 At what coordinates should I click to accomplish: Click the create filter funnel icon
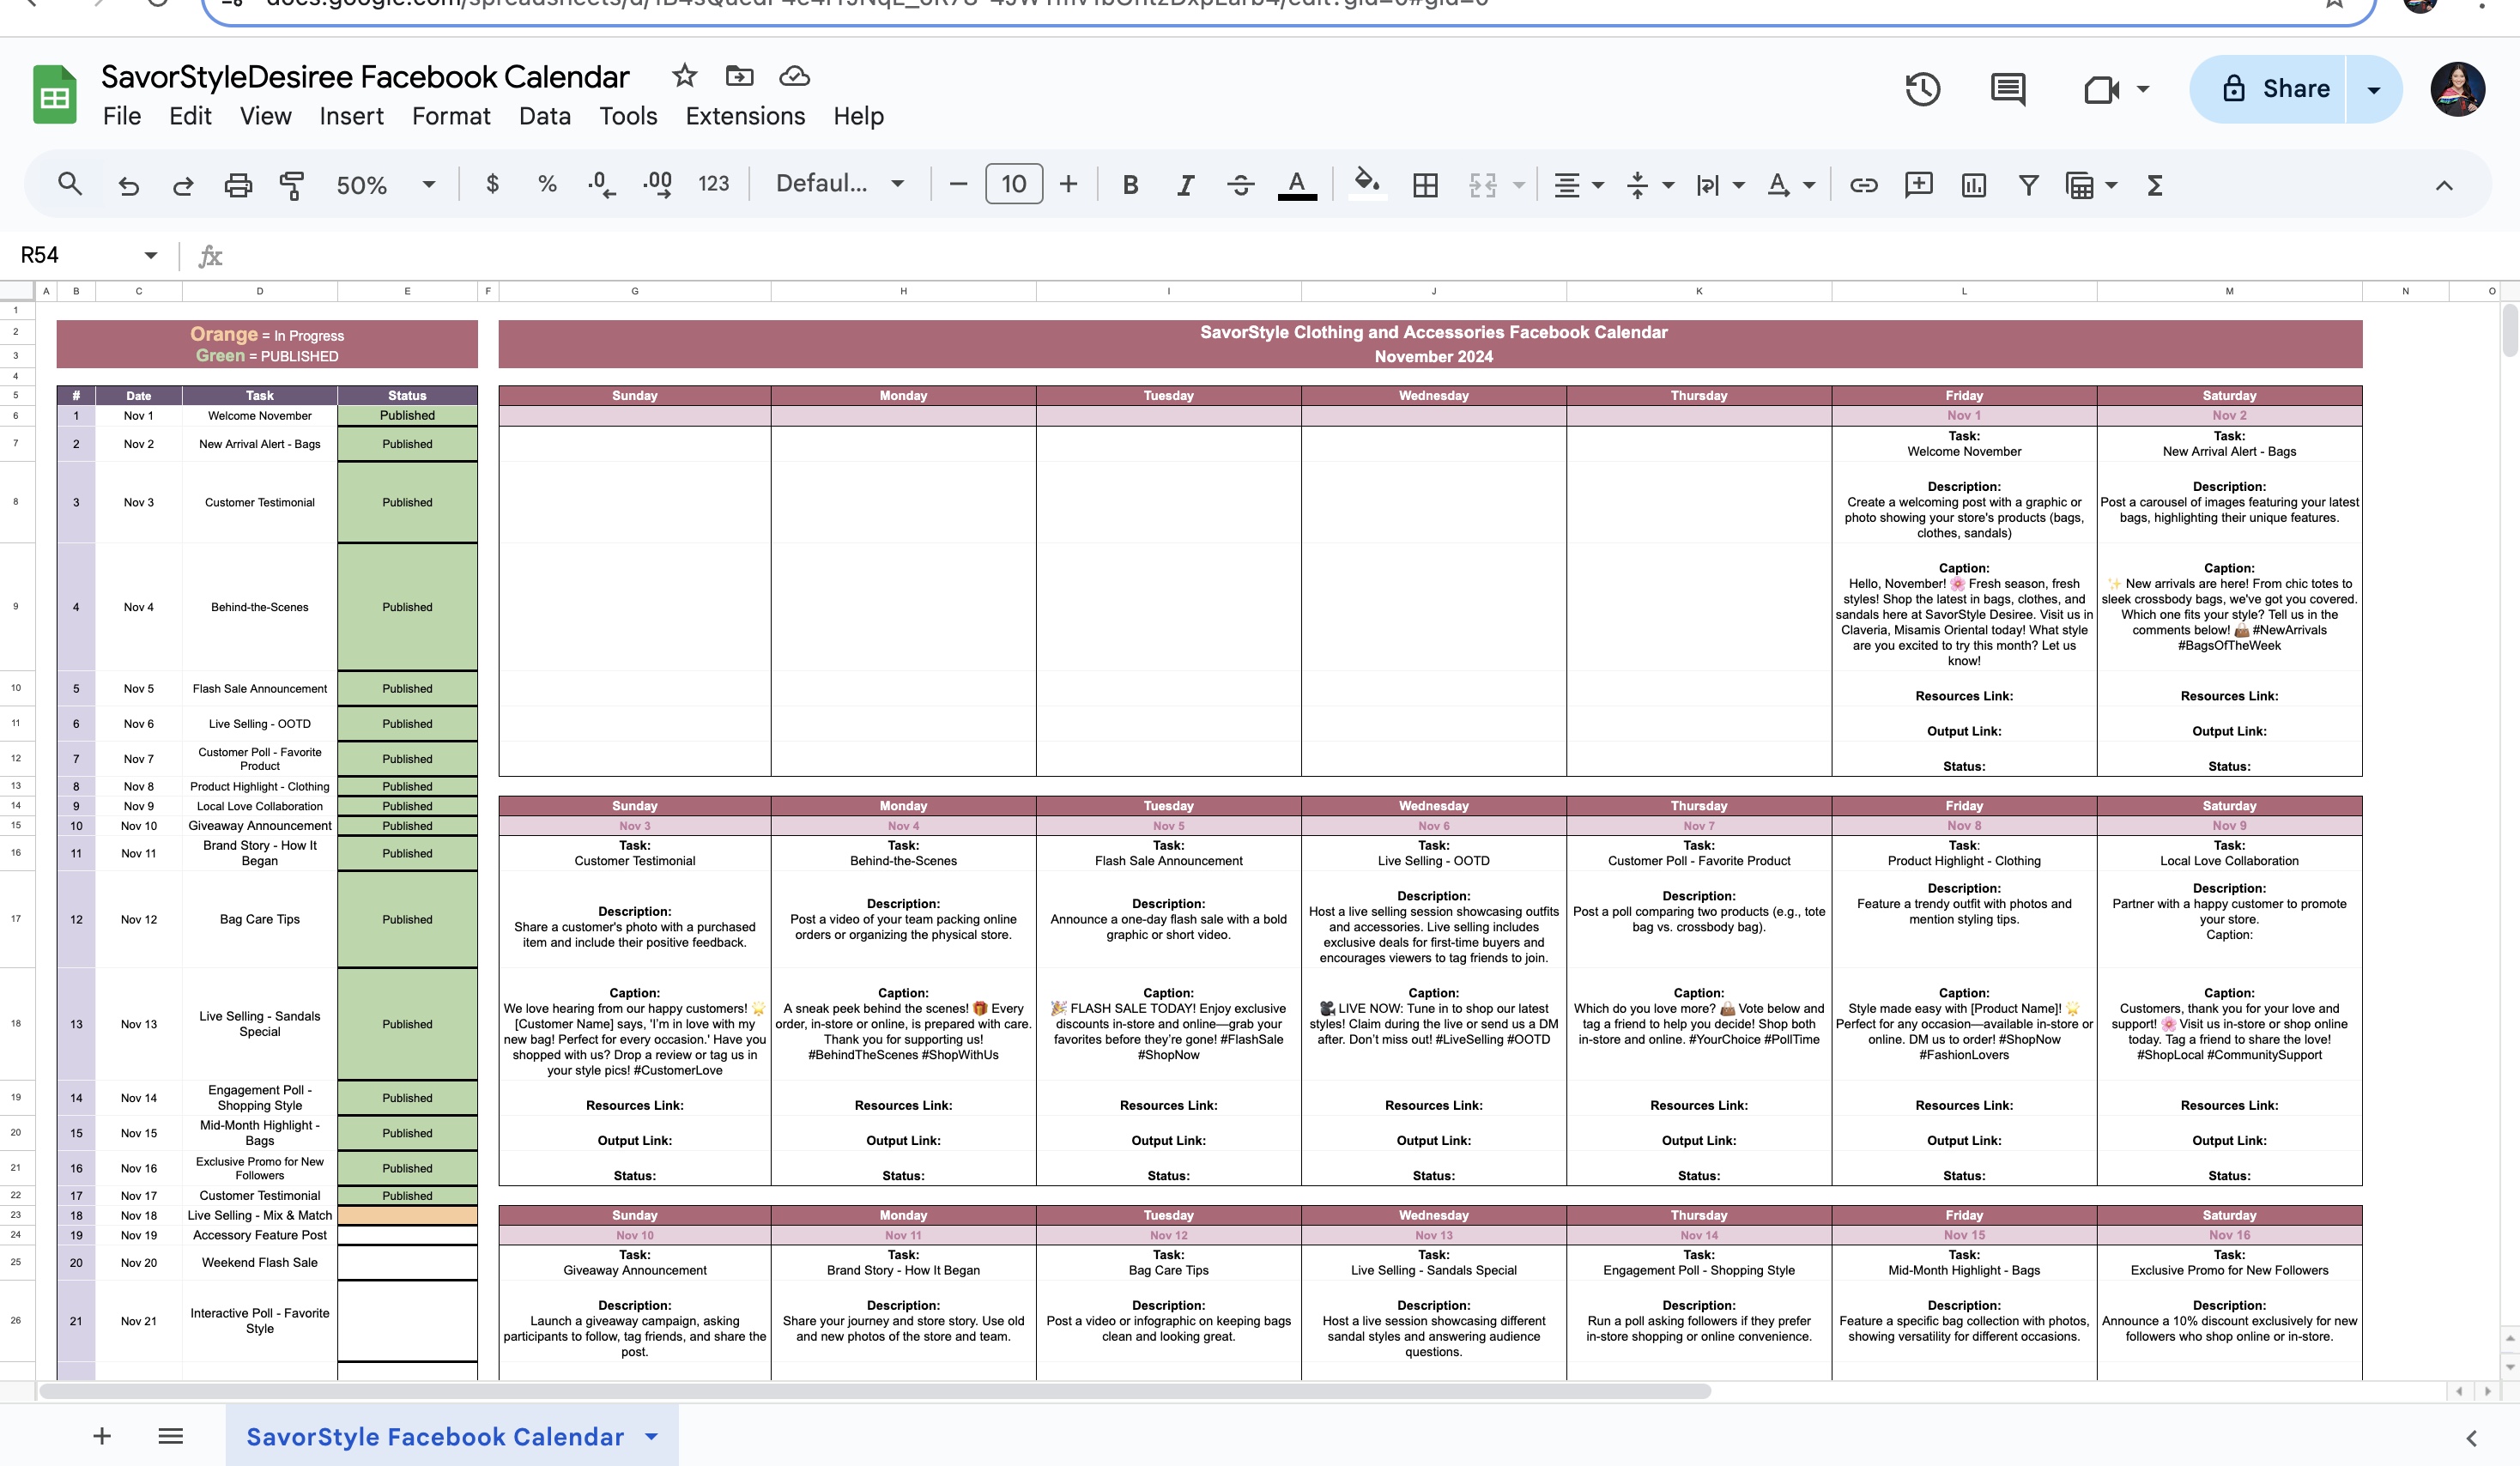tap(2028, 185)
